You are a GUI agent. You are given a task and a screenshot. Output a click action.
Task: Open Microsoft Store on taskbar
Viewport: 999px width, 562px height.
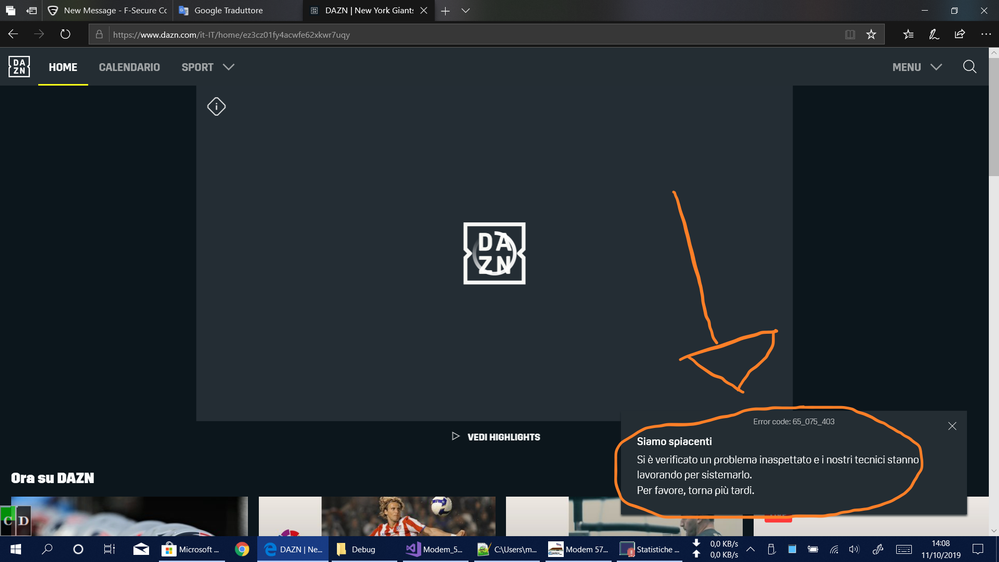192,549
